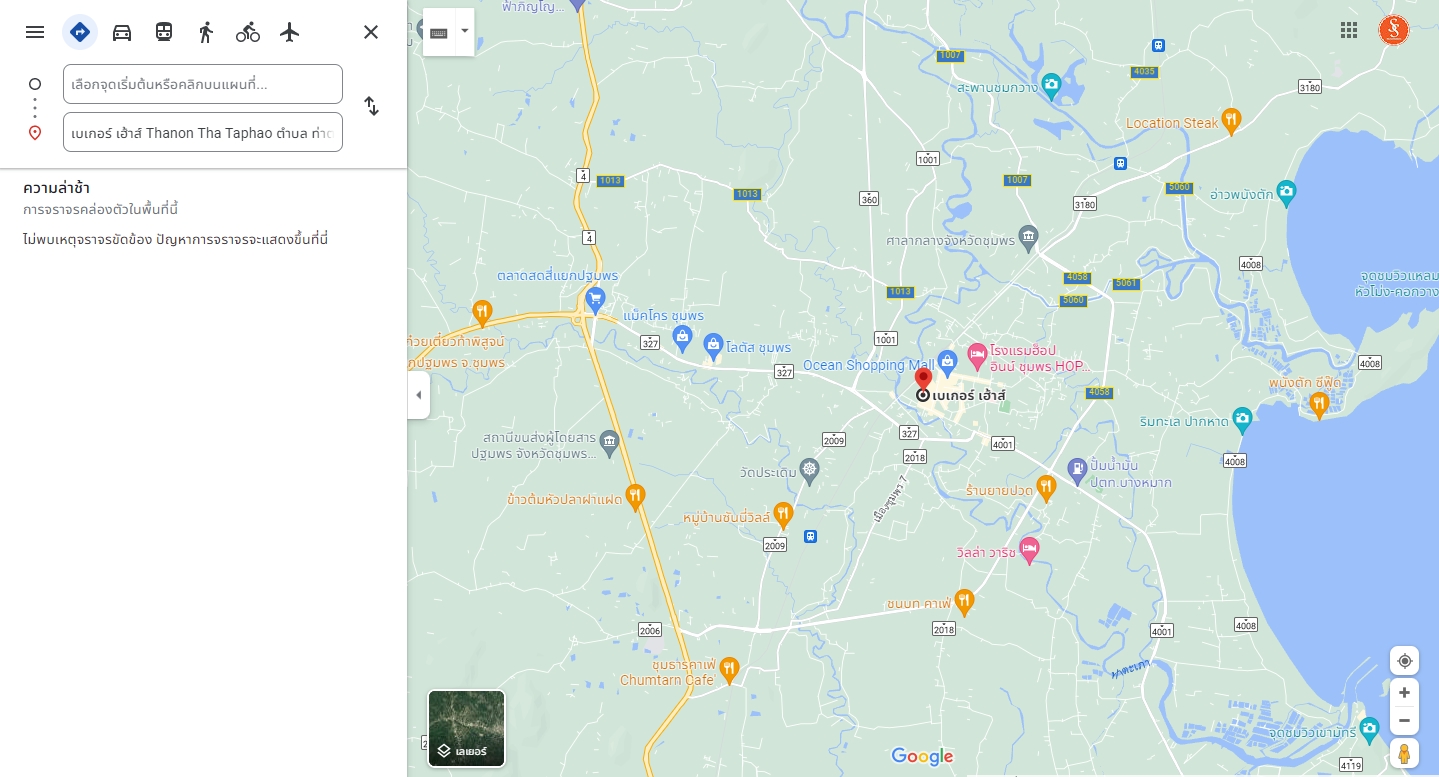Image resolution: width=1439 pixels, height=777 pixels.
Task: Choose walking directions mode
Action: click(x=206, y=32)
